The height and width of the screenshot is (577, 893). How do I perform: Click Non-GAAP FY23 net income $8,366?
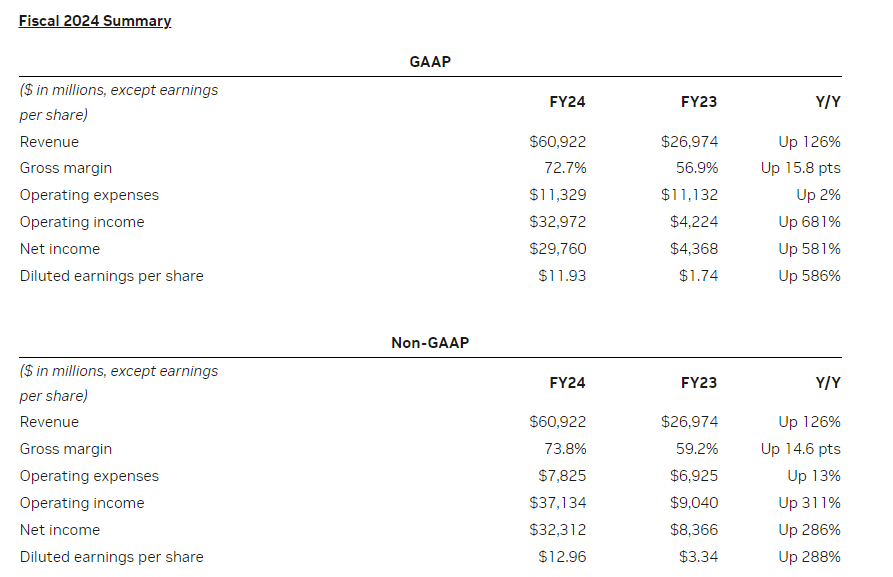click(x=694, y=530)
